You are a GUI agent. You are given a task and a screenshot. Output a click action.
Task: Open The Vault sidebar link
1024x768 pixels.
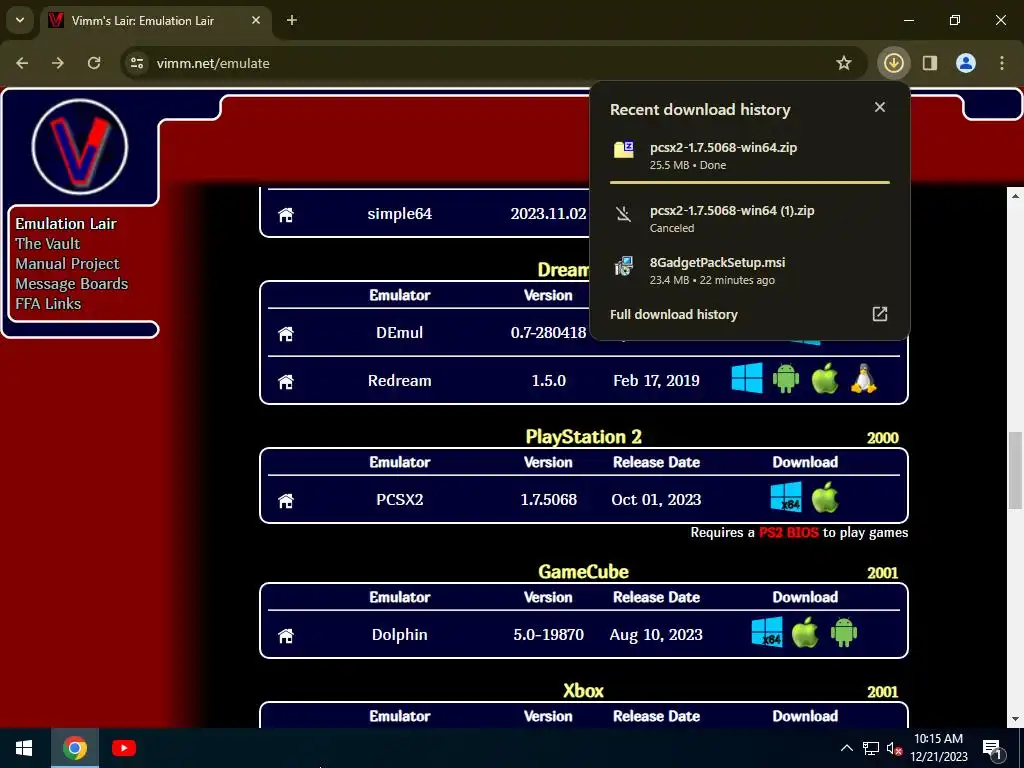48,244
